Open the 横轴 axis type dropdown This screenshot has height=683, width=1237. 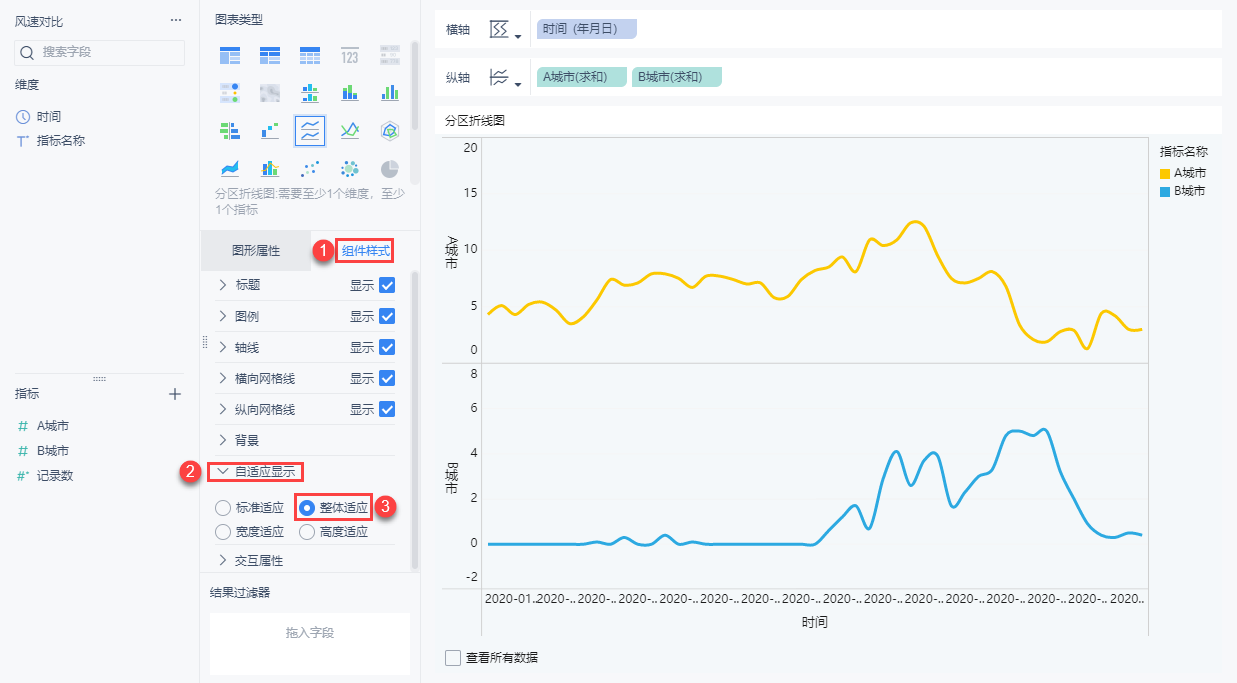click(506, 30)
